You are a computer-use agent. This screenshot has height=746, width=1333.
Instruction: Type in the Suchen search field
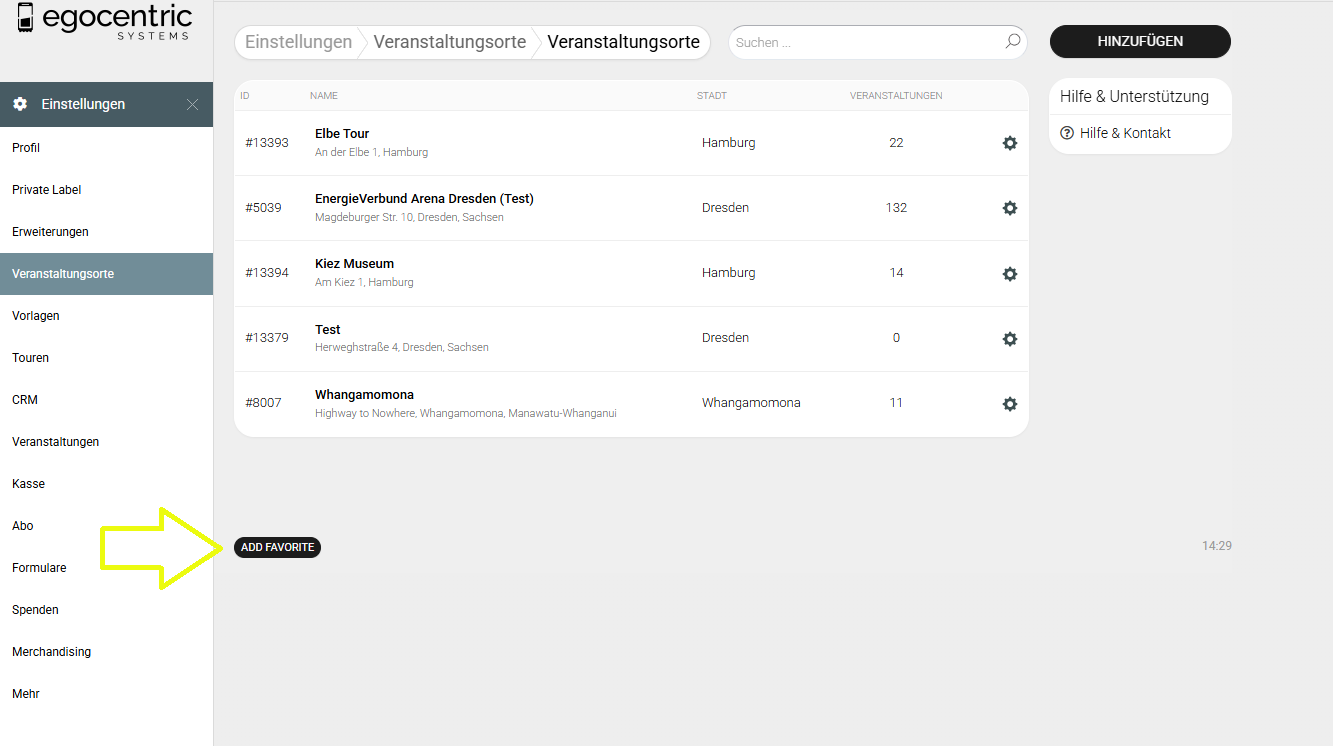tap(865, 43)
